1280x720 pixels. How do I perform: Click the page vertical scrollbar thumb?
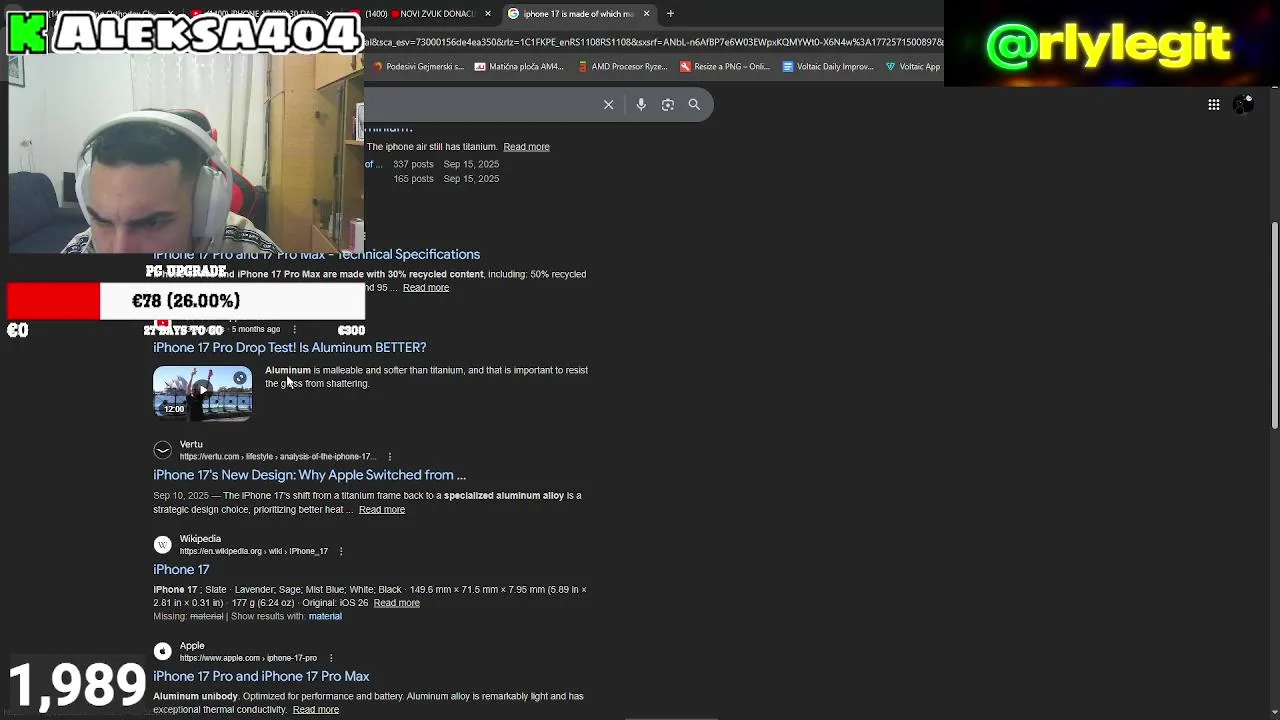point(1275,325)
